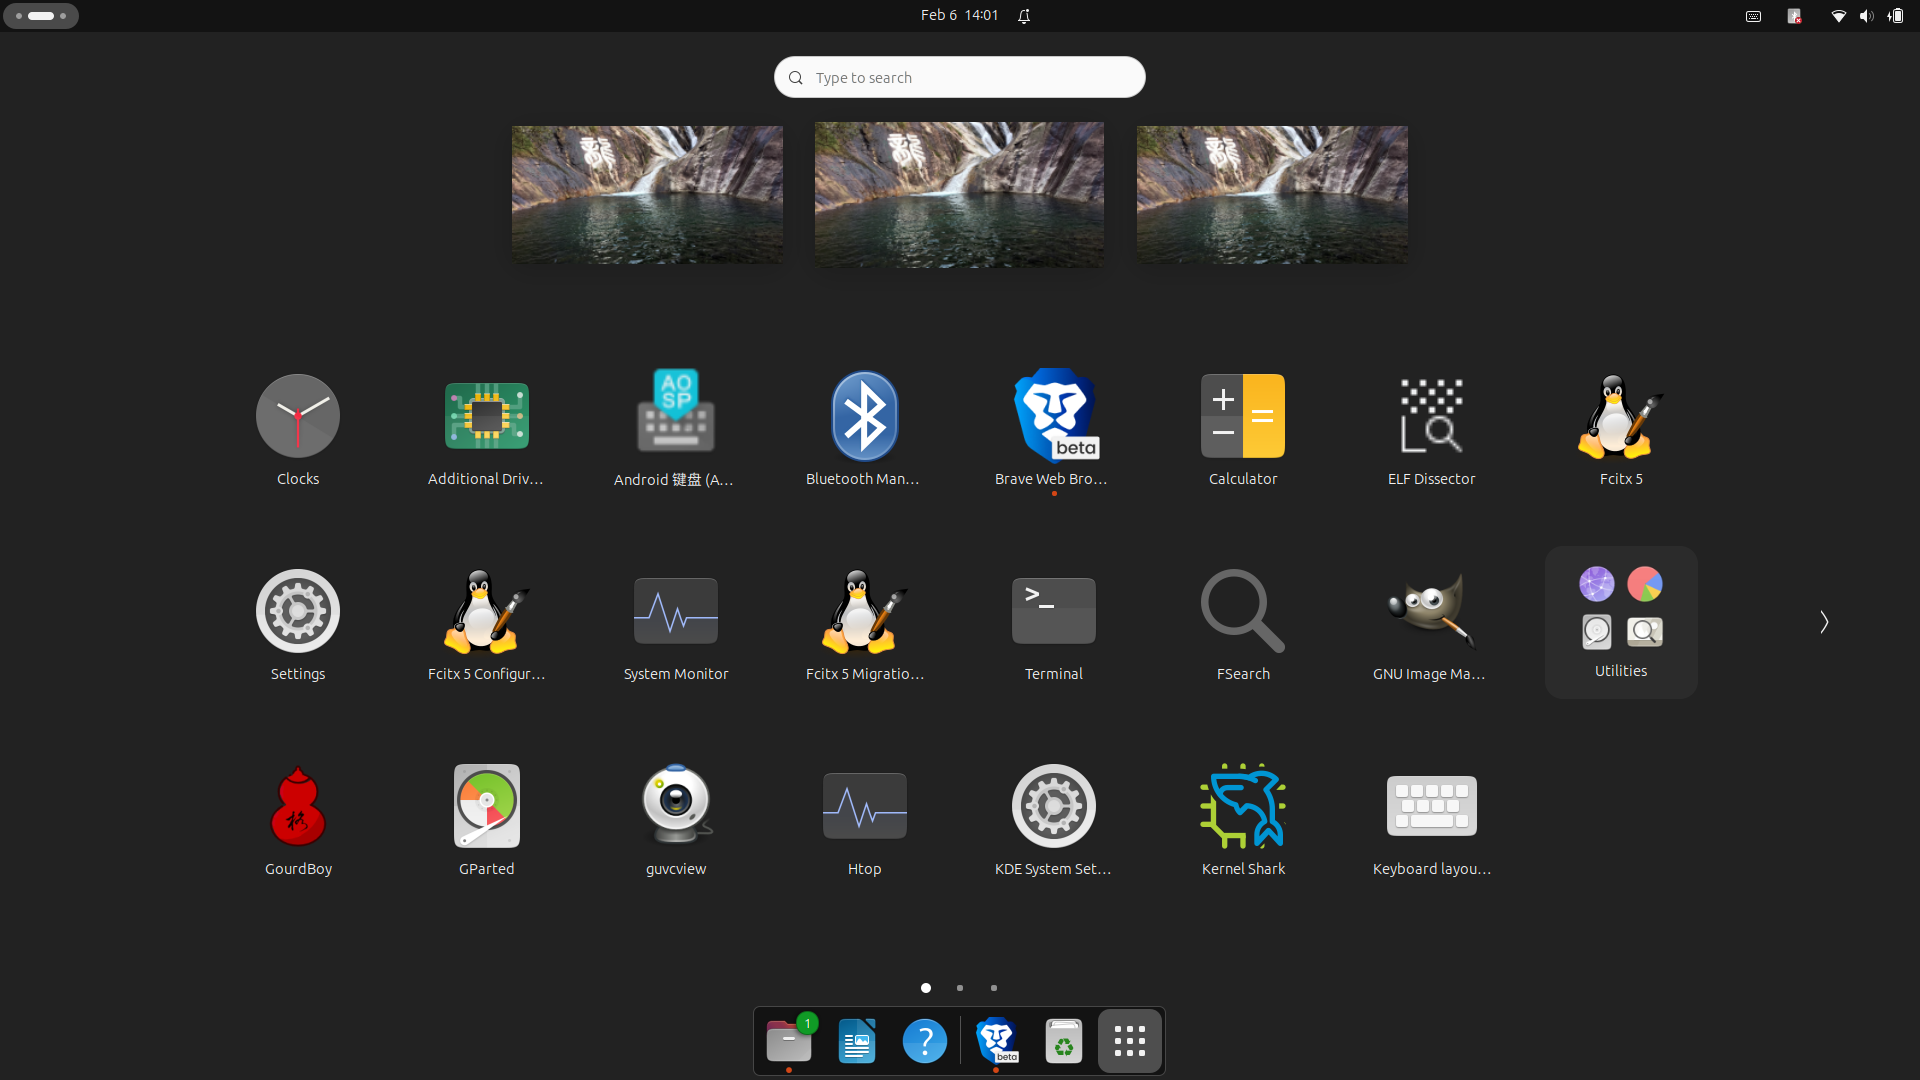
Task: Launch Fcitx 5 Migration wizard
Action: [x=864, y=625]
